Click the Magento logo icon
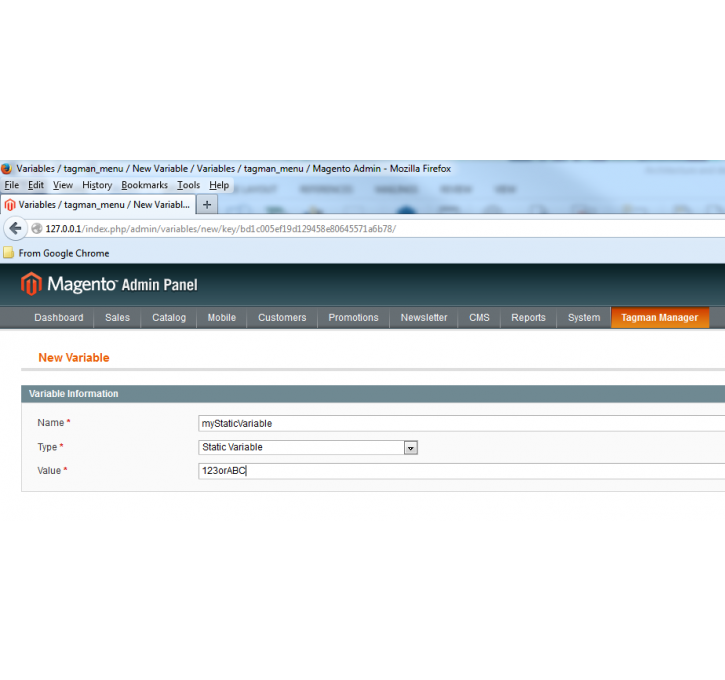The height and width of the screenshot is (680, 725). point(31,283)
